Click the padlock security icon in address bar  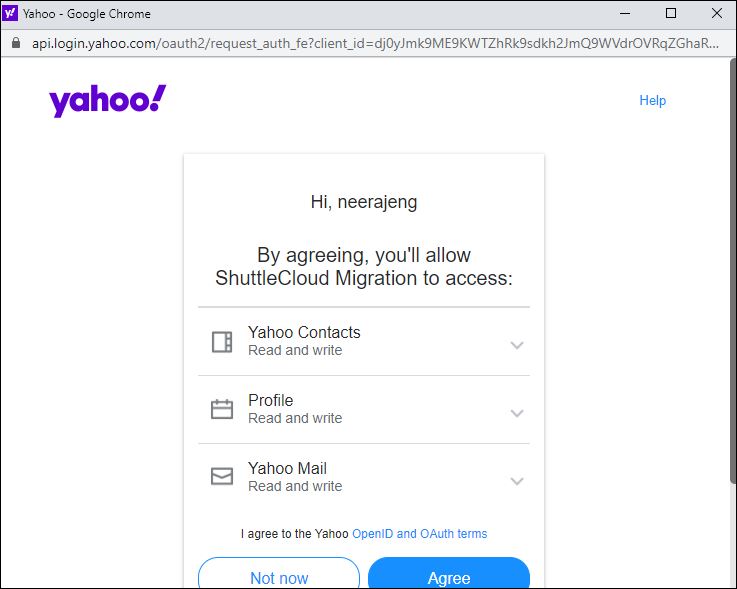16,43
